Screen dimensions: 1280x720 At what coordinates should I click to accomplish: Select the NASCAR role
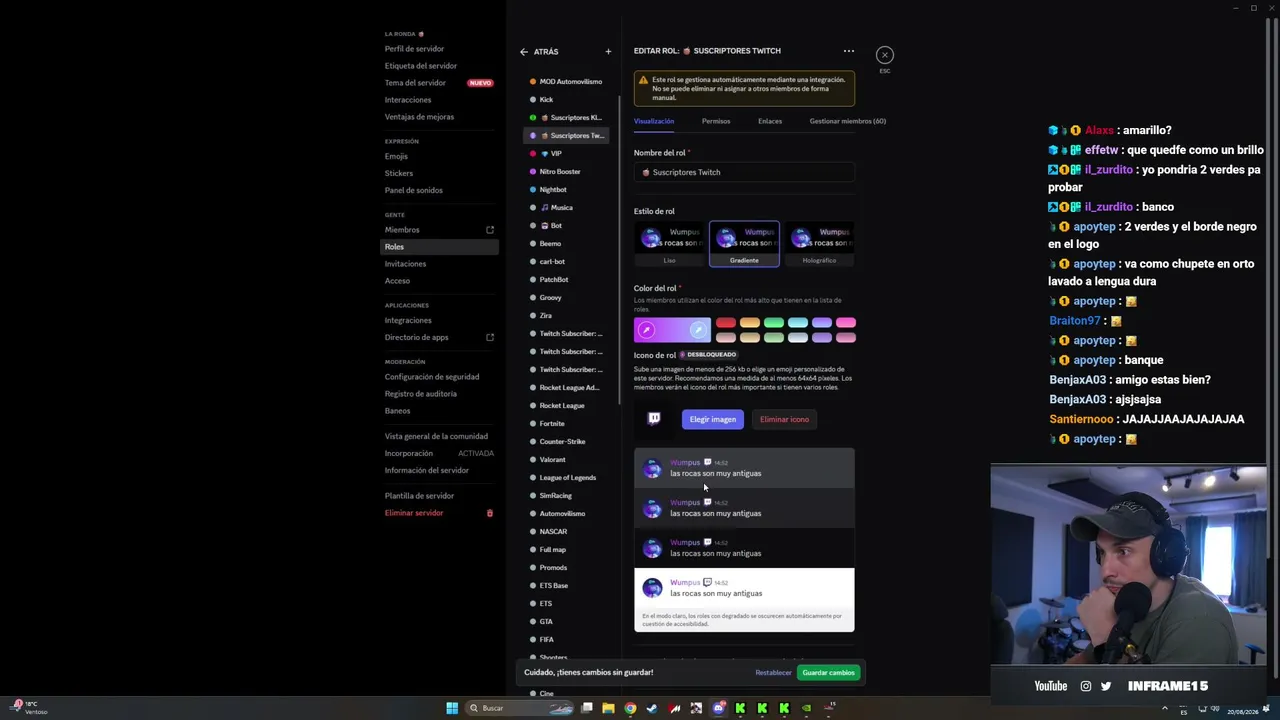pyautogui.click(x=566, y=532)
